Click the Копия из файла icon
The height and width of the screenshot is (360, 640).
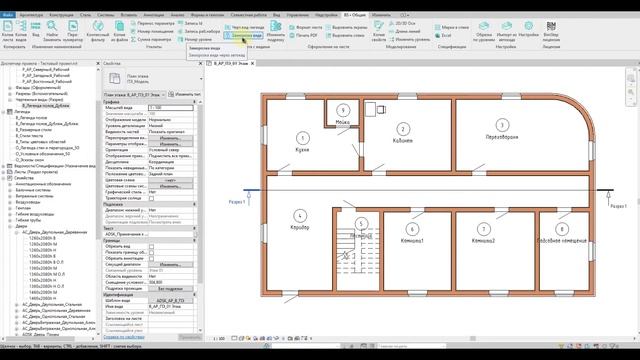coord(119,31)
